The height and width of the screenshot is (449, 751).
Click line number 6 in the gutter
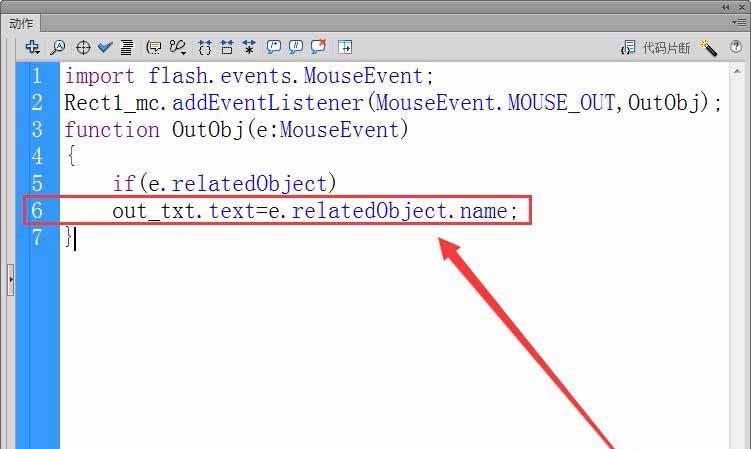click(x=37, y=210)
